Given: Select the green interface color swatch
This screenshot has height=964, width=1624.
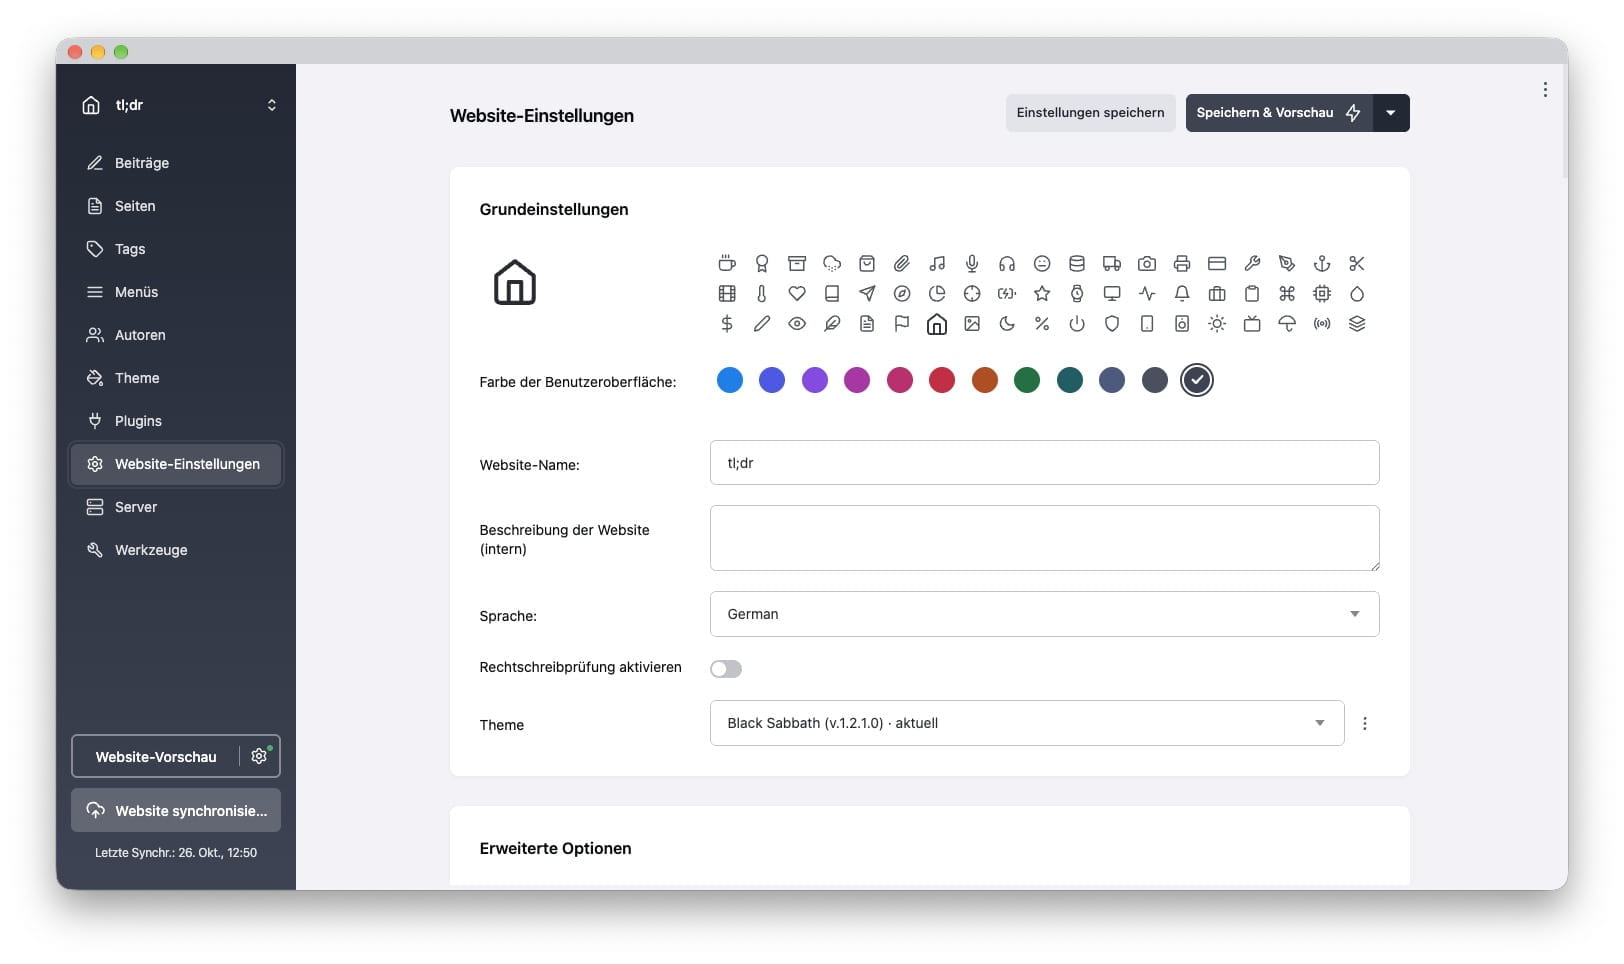Looking at the screenshot, I should coord(1027,380).
